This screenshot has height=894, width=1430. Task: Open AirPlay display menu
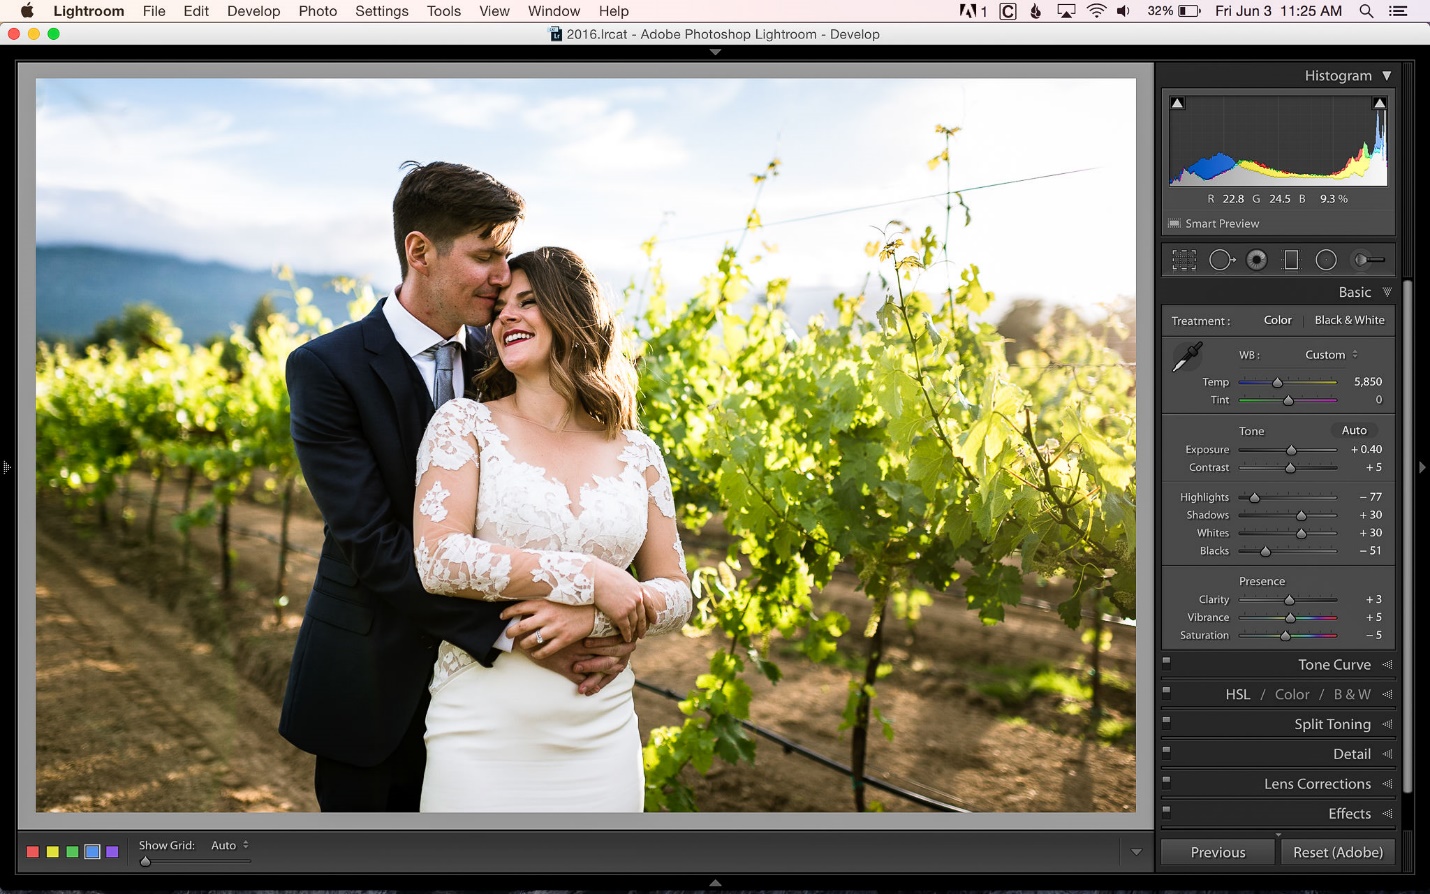click(1067, 11)
